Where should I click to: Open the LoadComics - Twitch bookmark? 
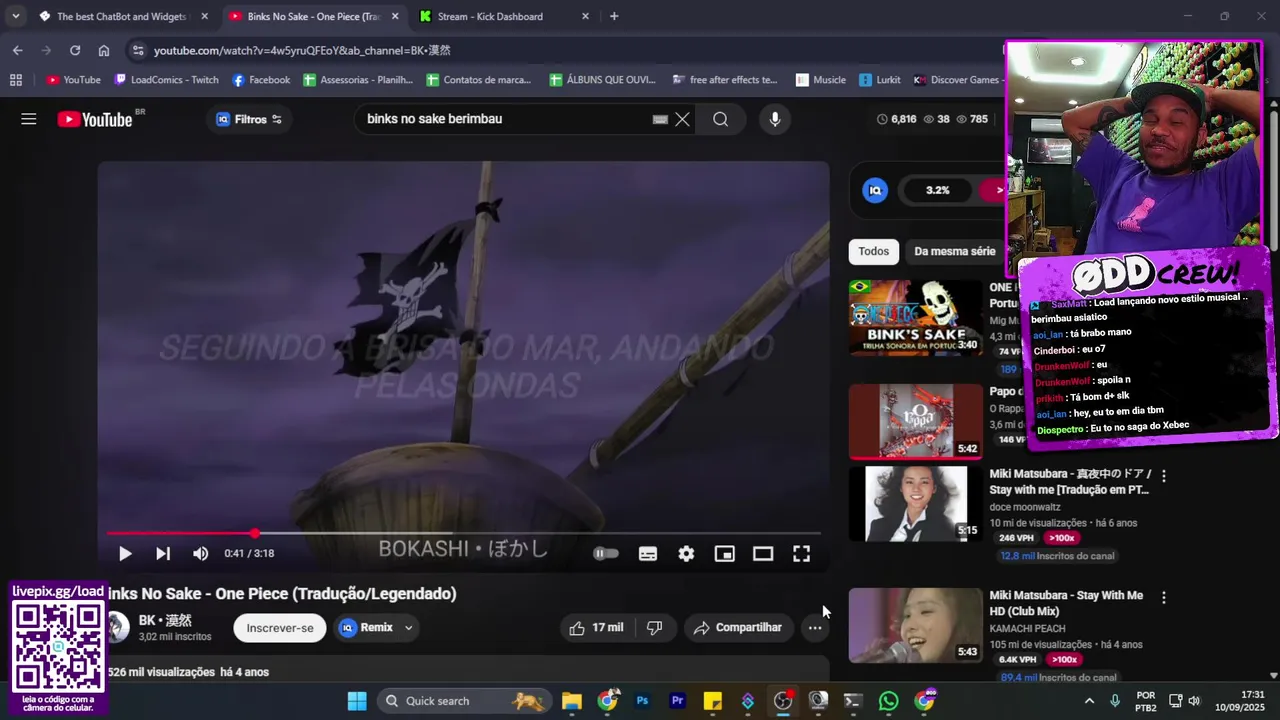point(166,80)
